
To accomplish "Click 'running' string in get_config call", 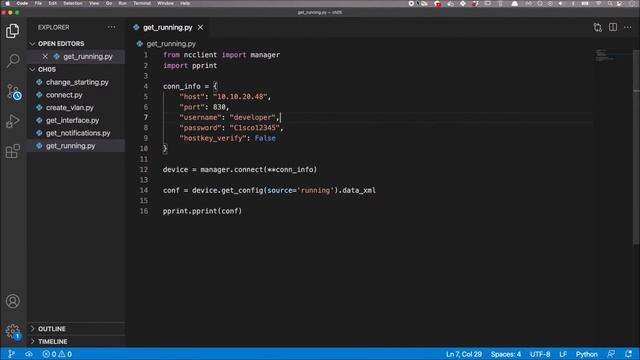I will point(315,190).
